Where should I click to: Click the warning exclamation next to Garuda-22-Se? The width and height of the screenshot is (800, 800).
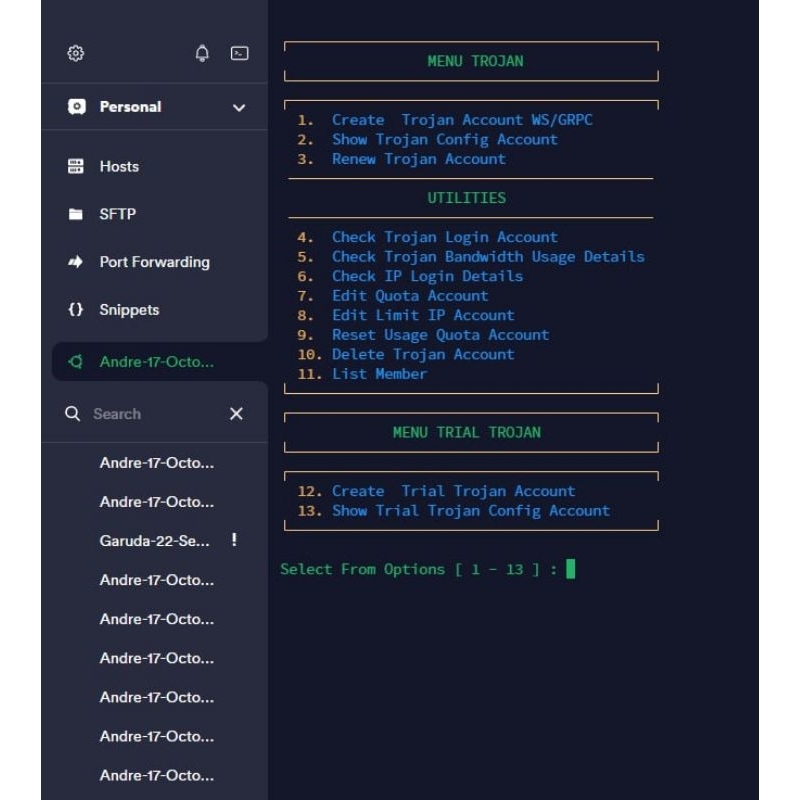[234, 540]
